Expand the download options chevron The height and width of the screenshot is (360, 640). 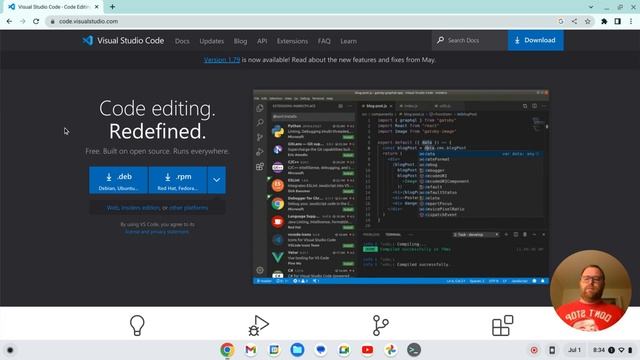pos(216,180)
